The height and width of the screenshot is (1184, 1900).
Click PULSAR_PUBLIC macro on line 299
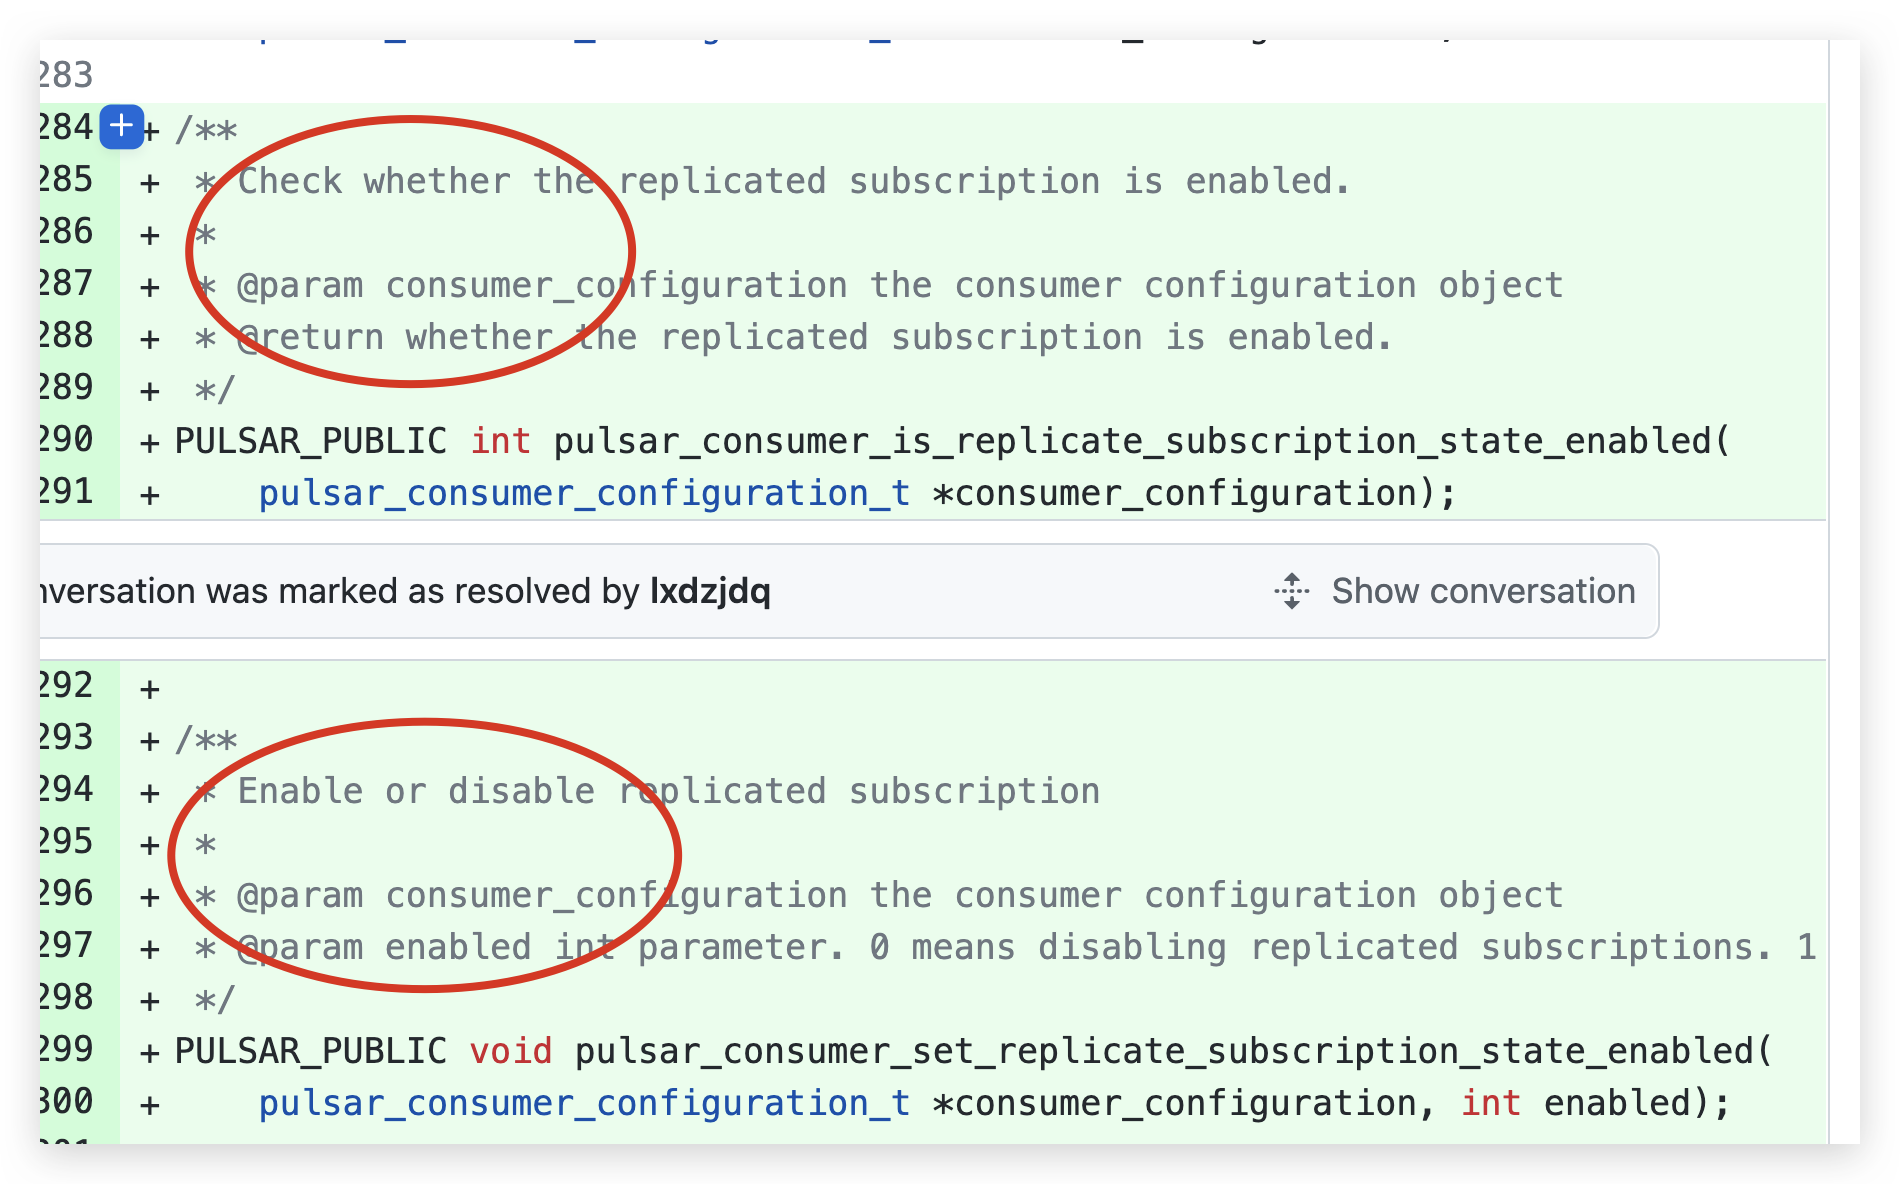pyautogui.click(x=311, y=1052)
